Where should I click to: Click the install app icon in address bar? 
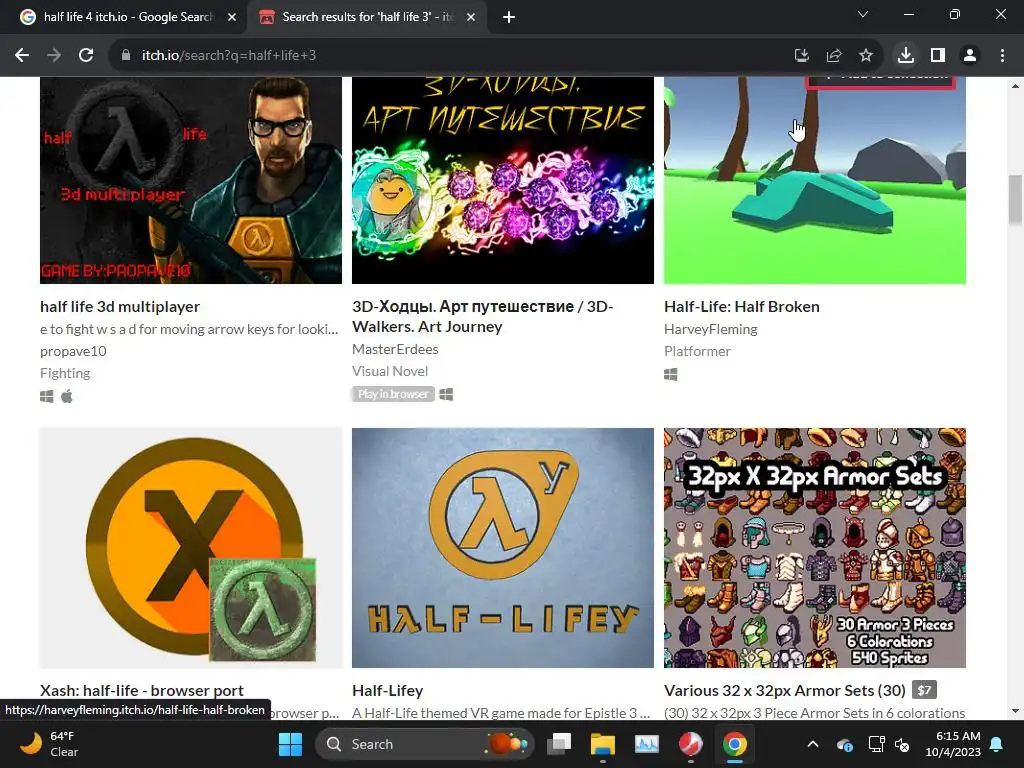click(801, 56)
